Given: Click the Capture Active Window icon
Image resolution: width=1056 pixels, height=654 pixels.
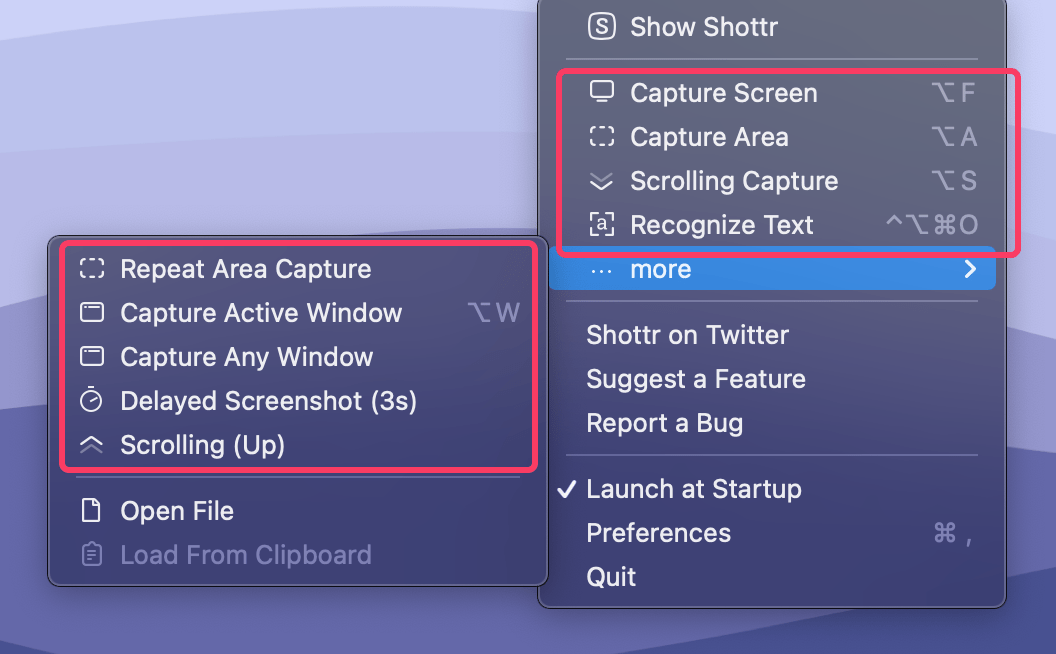Looking at the screenshot, I should pos(92,313).
